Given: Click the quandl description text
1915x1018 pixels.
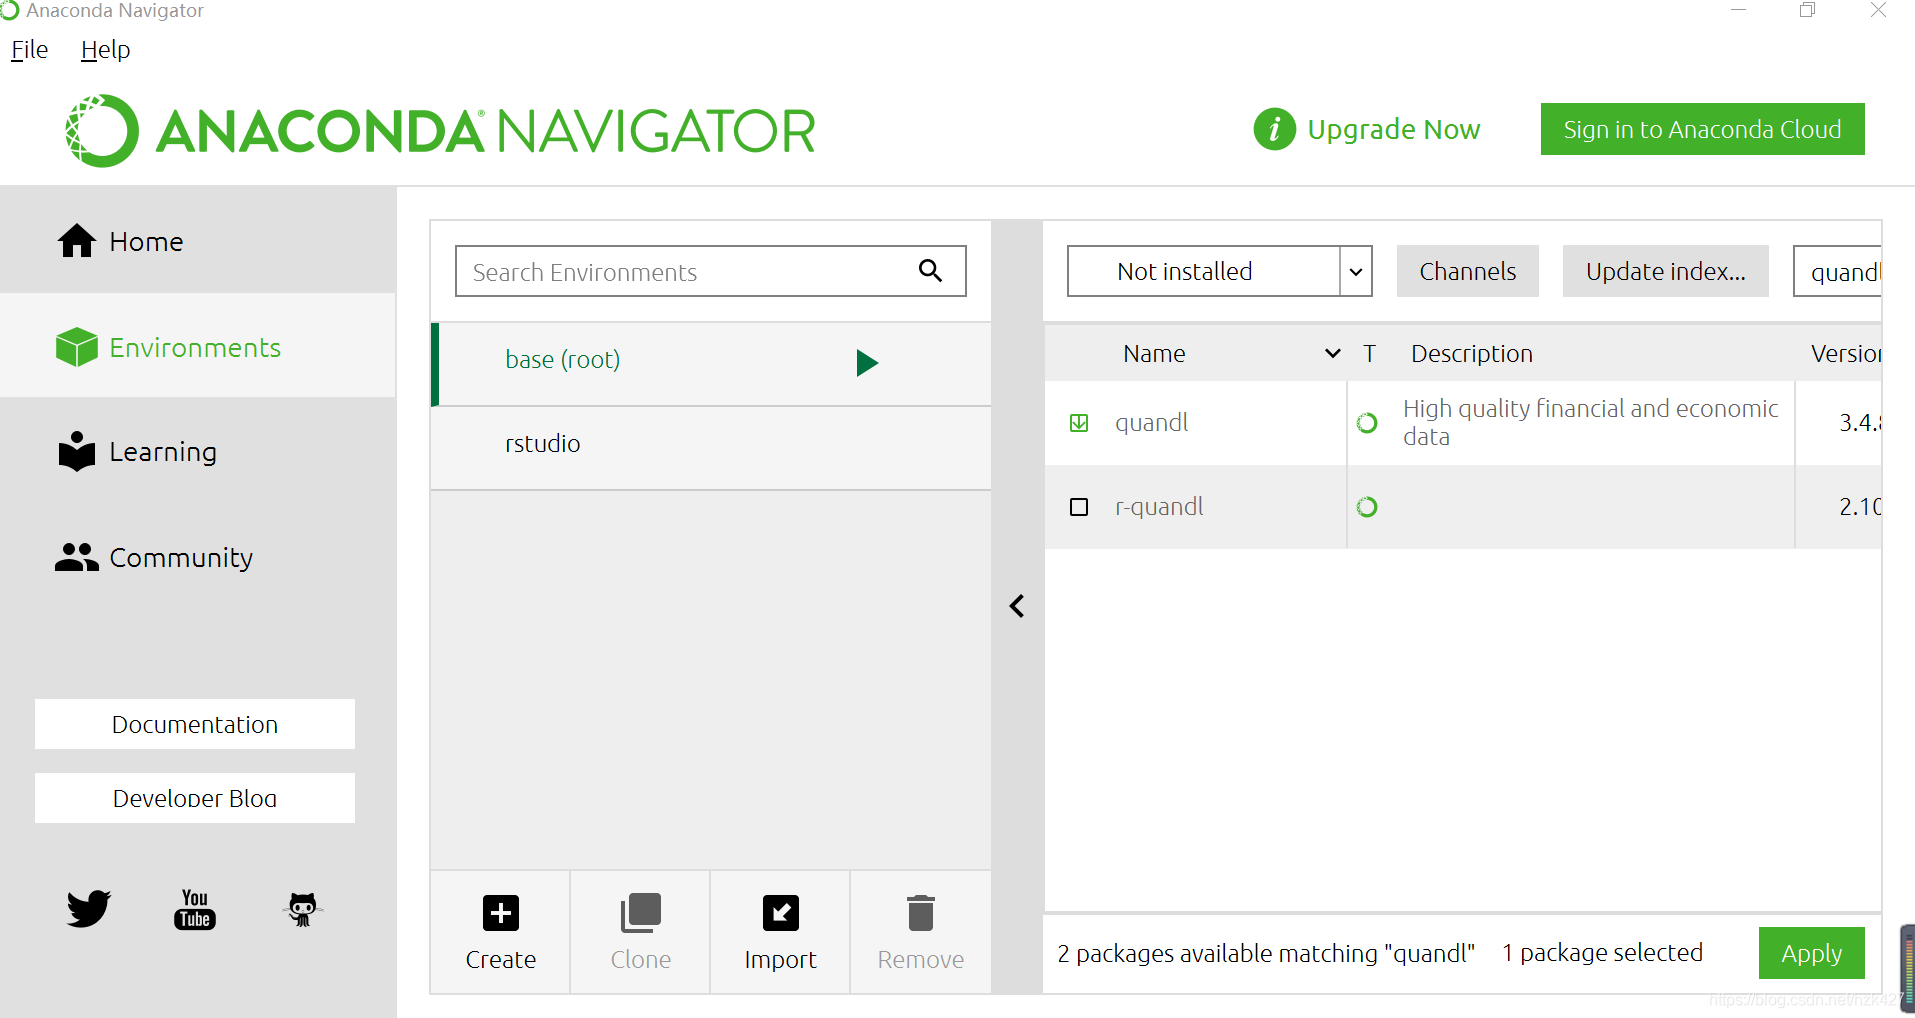Looking at the screenshot, I should [1590, 422].
